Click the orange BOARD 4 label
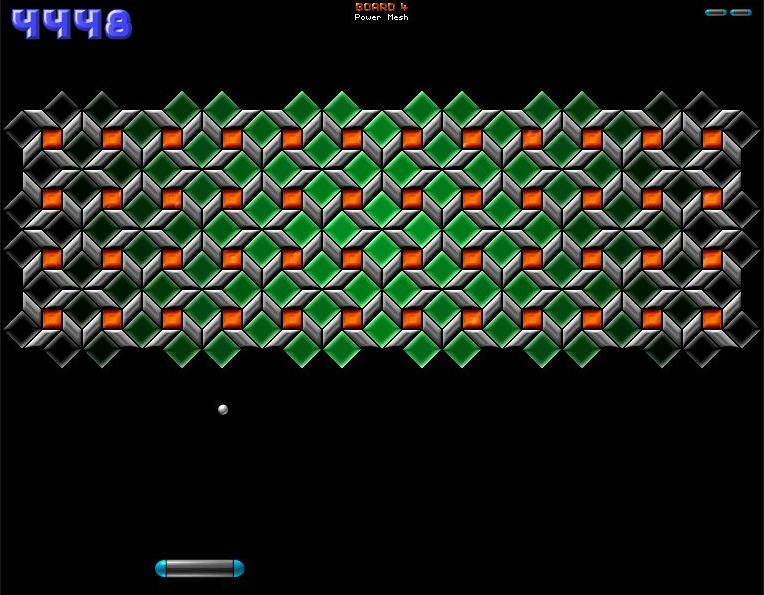Image resolution: width=764 pixels, height=595 pixels. coord(381,7)
